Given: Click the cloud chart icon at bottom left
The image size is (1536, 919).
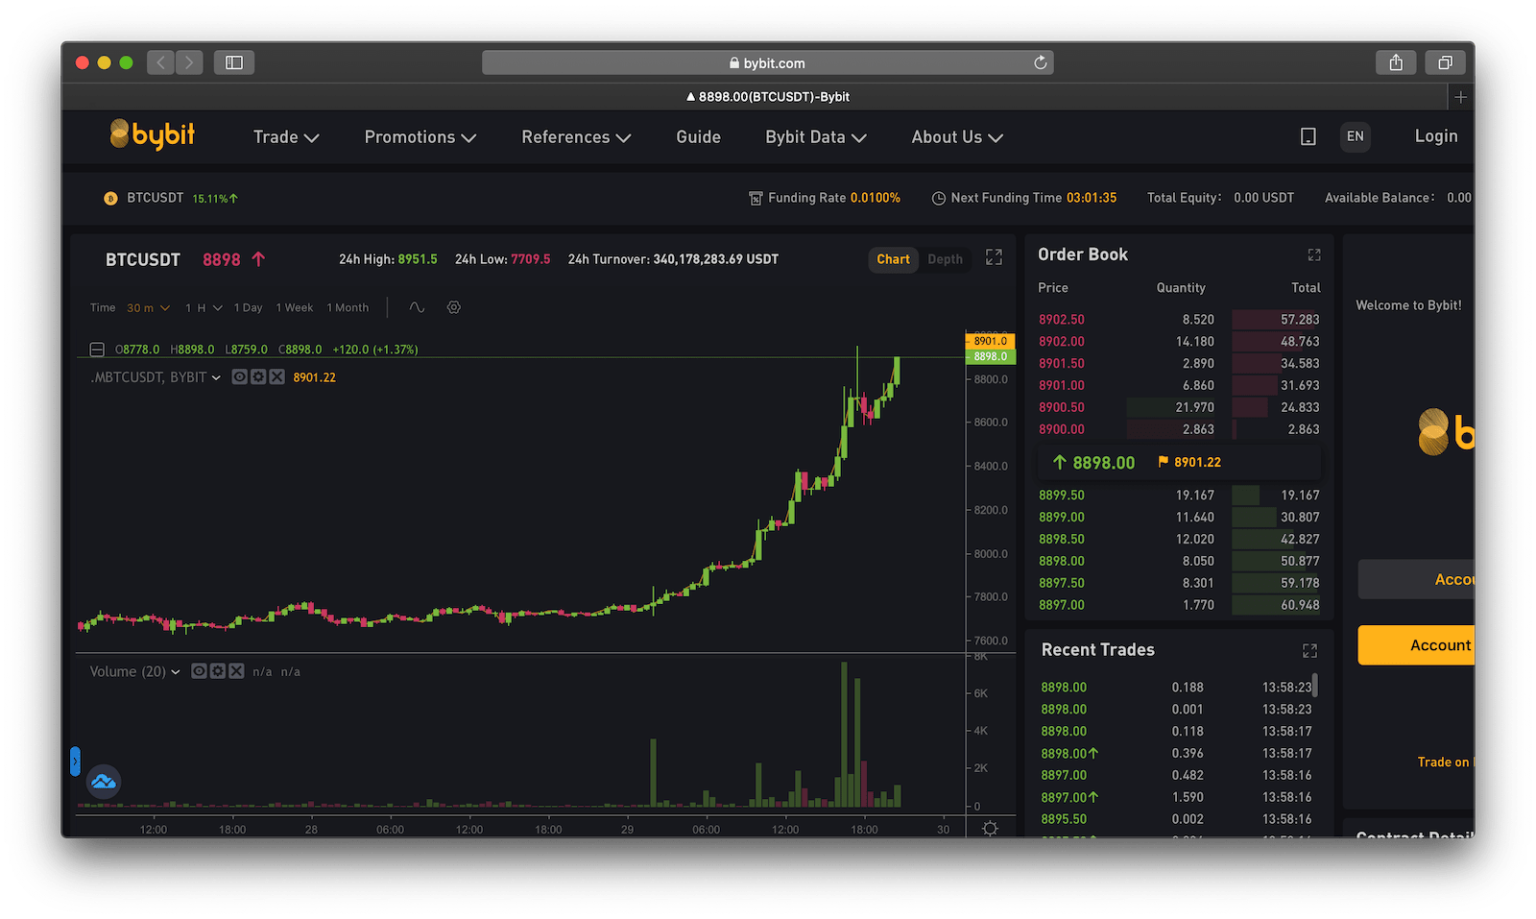Looking at the screenshot, I should point(103,782).
